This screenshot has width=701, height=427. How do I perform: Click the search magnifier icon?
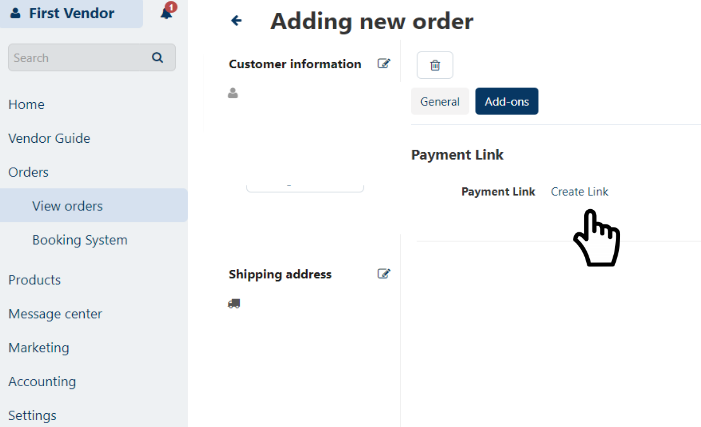point(157,58)
